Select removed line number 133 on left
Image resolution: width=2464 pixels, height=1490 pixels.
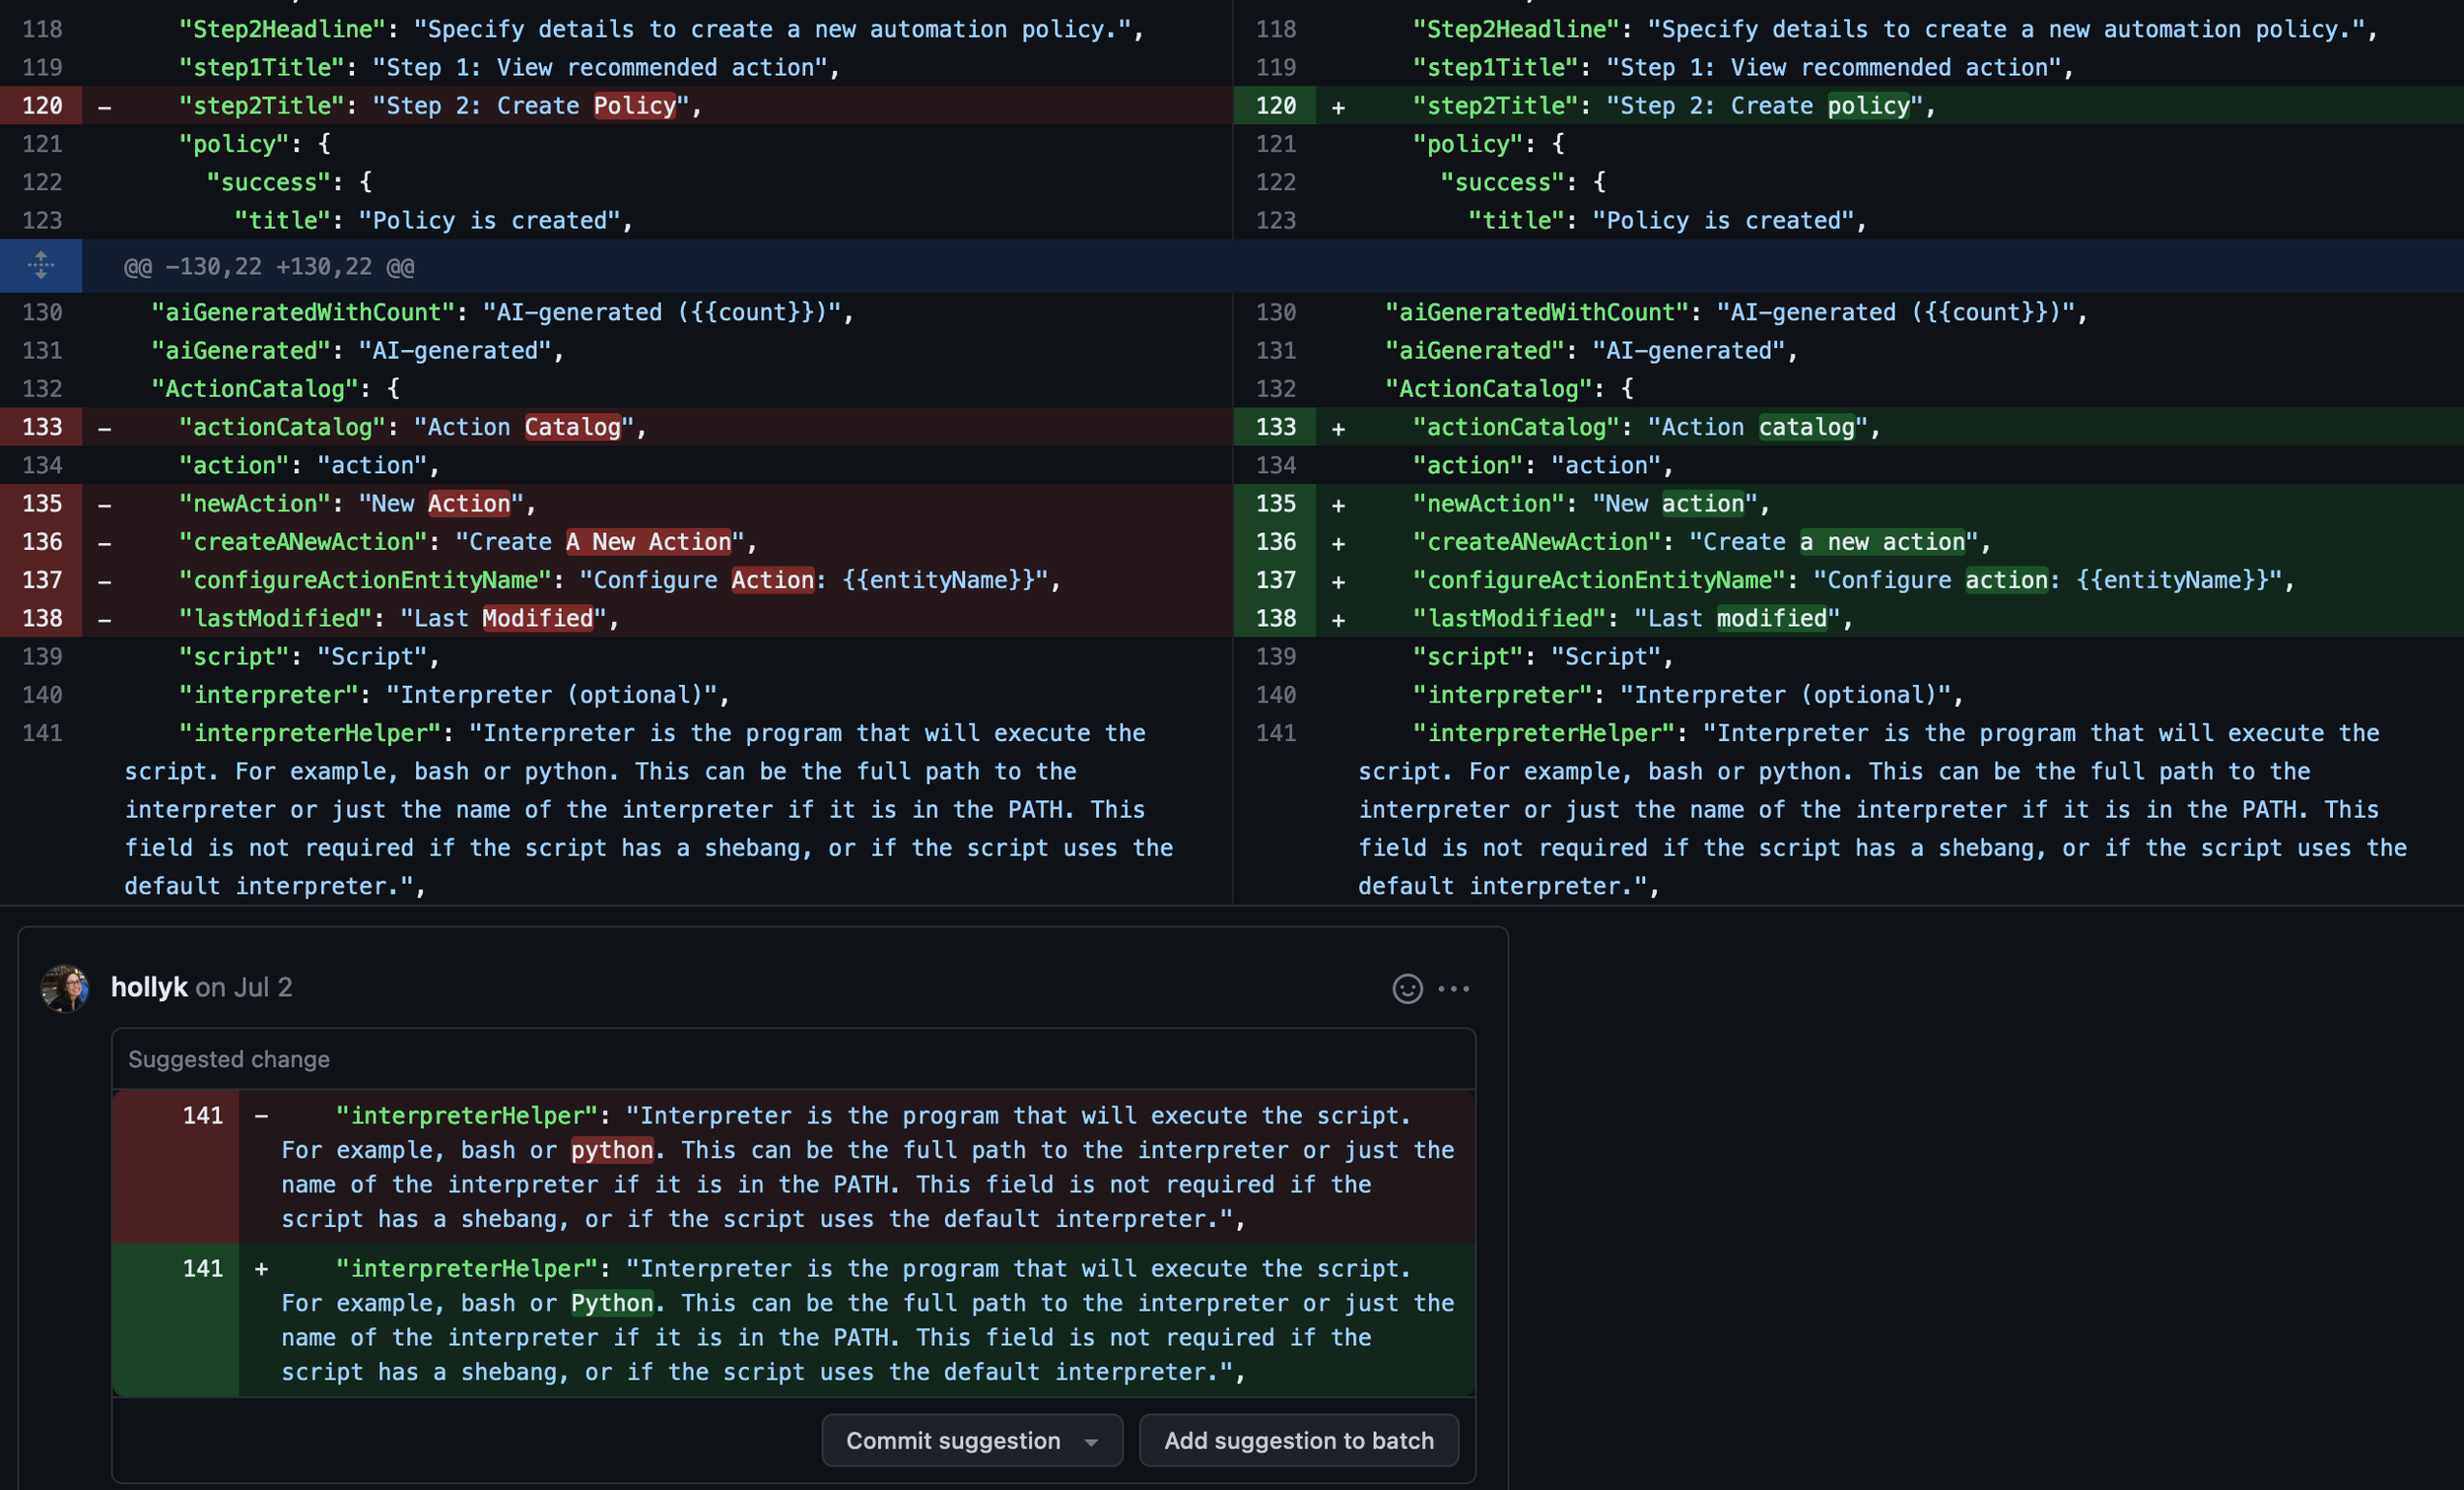click(42, 427)
